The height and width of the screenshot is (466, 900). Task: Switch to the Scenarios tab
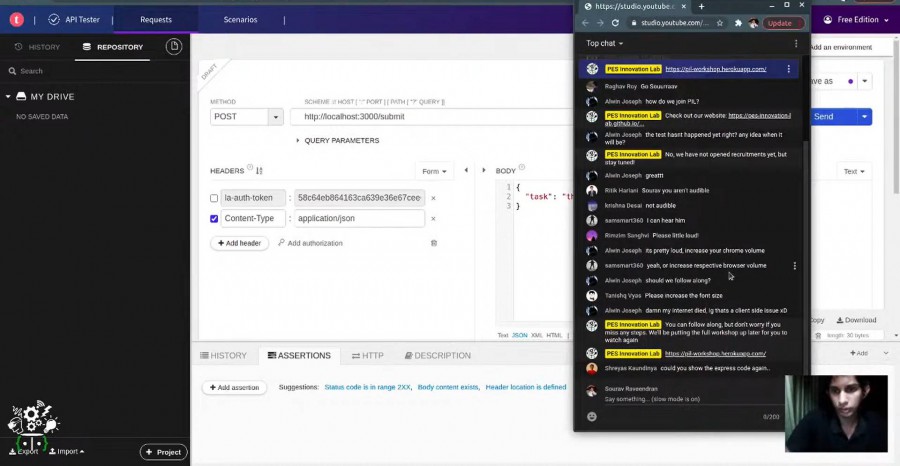240,19
